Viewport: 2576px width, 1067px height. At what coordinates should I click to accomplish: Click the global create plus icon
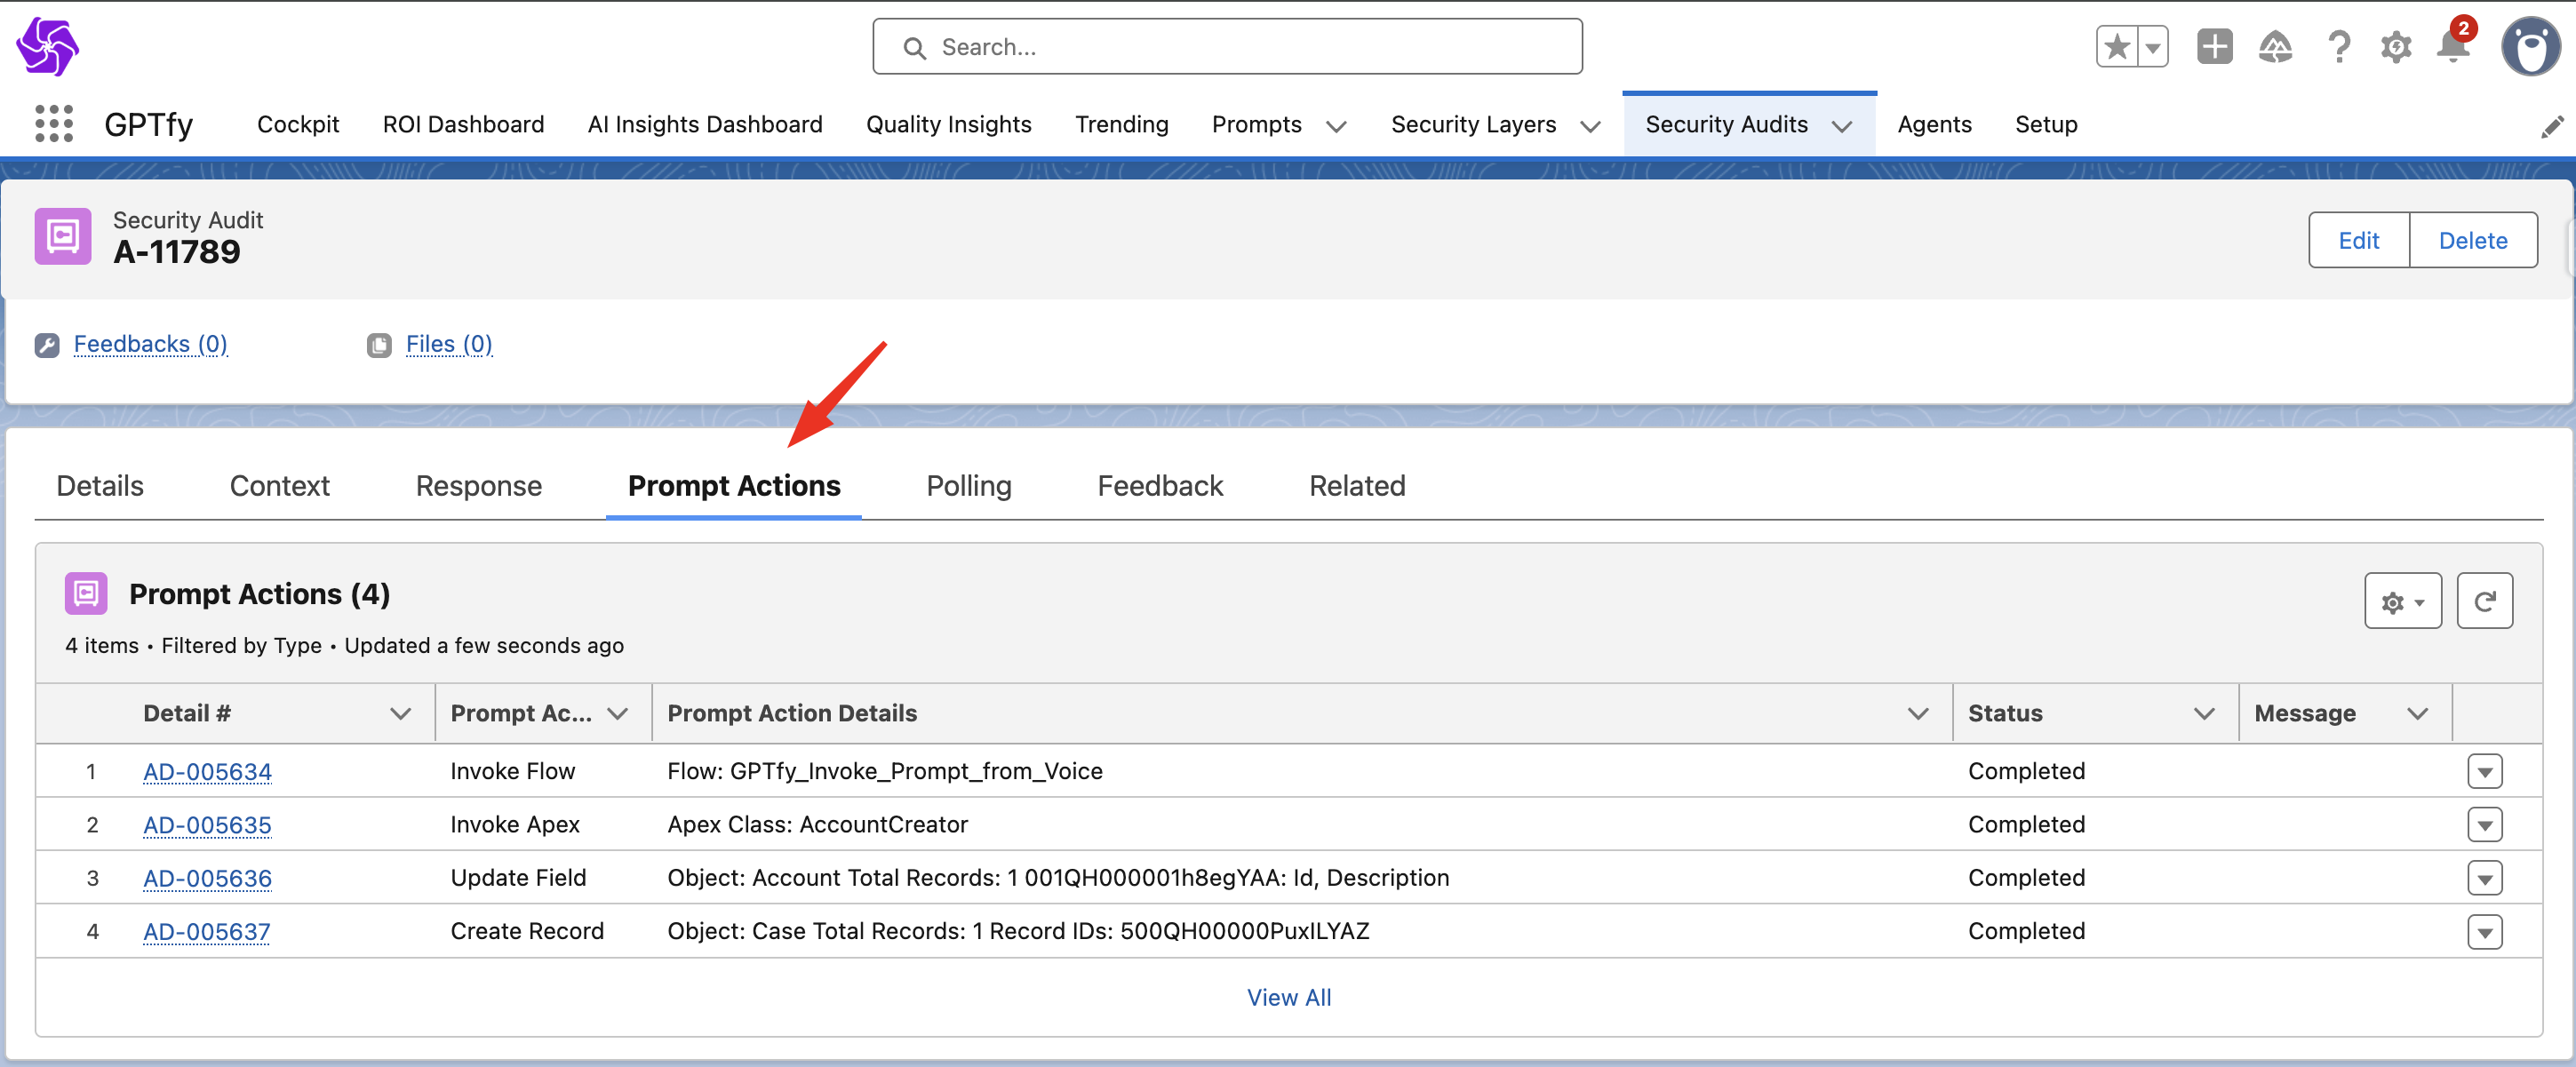point(2214,47)
